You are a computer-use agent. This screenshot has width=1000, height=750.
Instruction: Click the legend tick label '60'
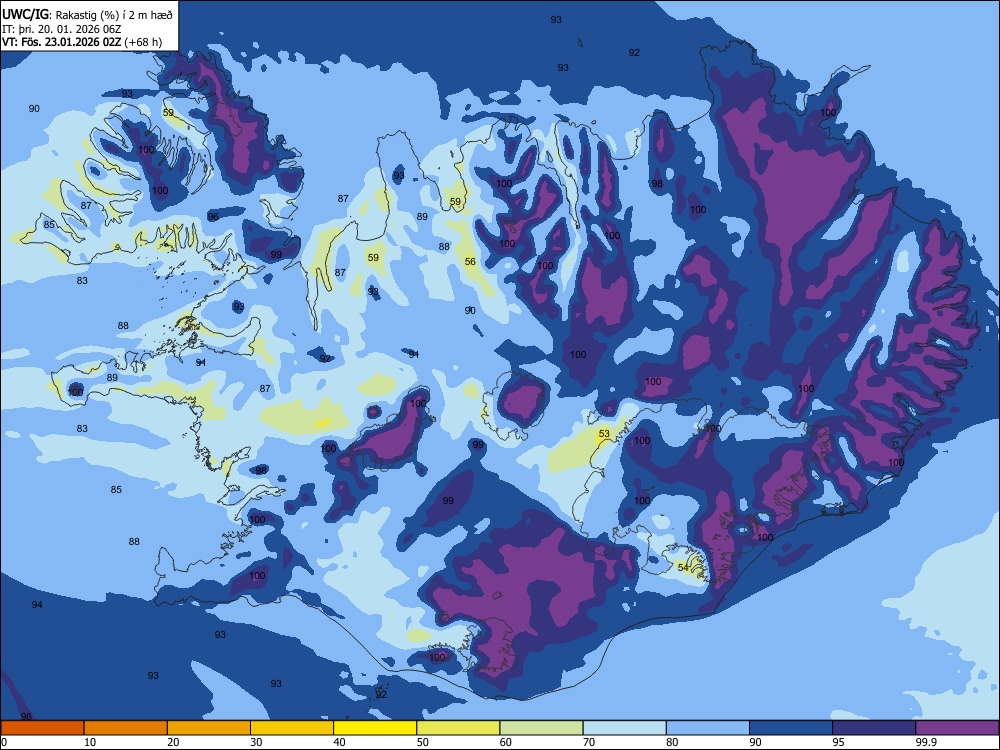click(506, 742)
